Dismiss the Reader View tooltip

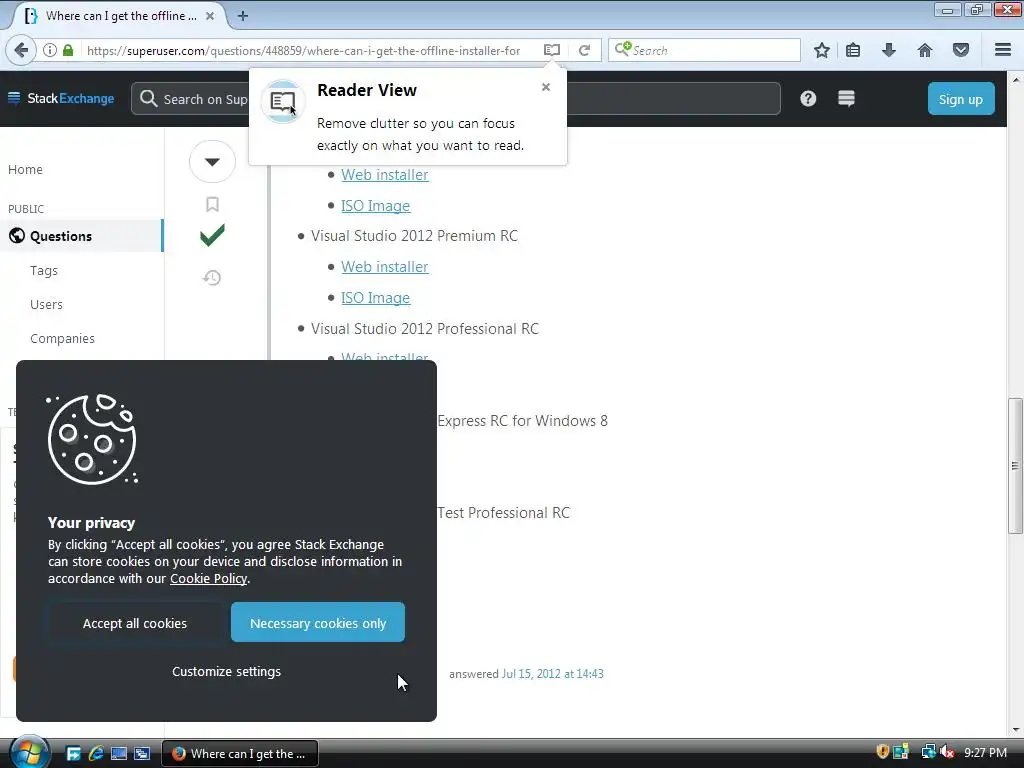click(546, 87)
